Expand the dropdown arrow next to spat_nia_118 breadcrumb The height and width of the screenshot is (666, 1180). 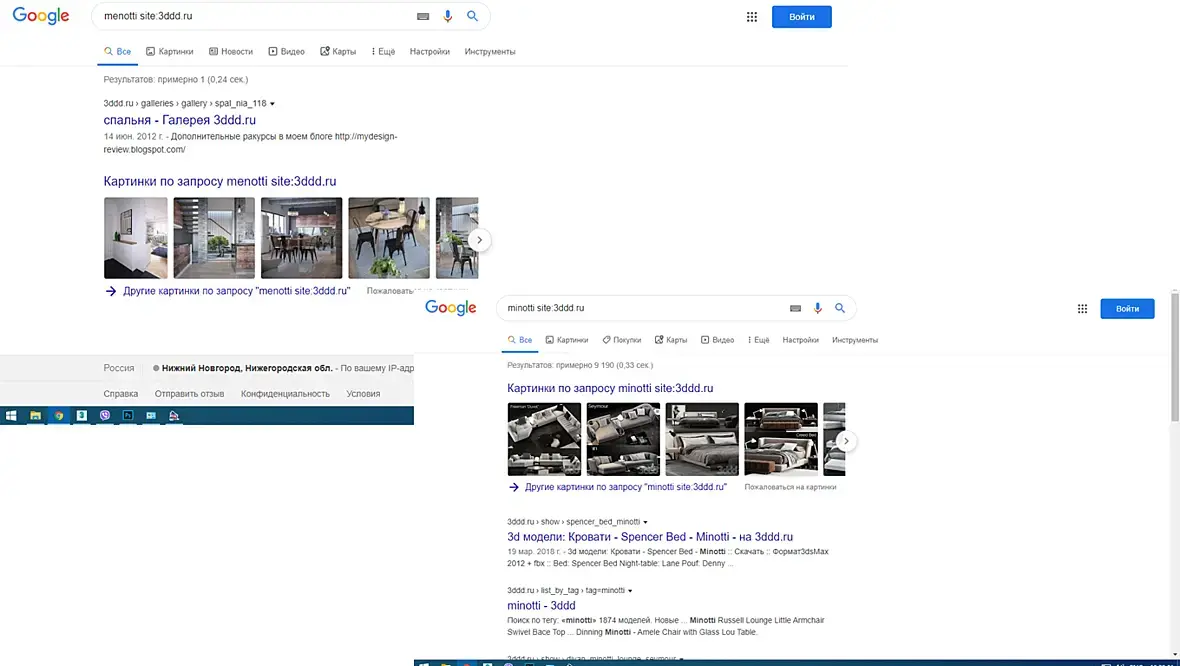(272, 104)
